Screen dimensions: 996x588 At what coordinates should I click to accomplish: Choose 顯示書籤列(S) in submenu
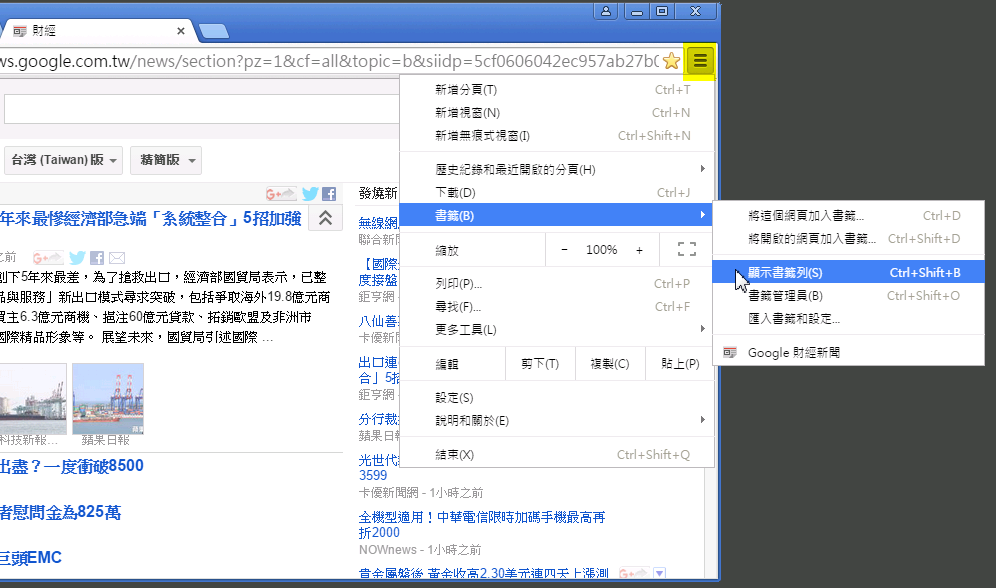click(849, 272)
